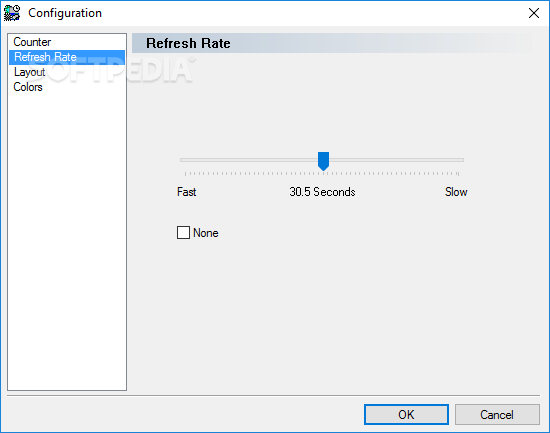Viewport: 550px width, 433px height.
Task: Click empty area below Colors in list
Action: (x=67, y=239)
